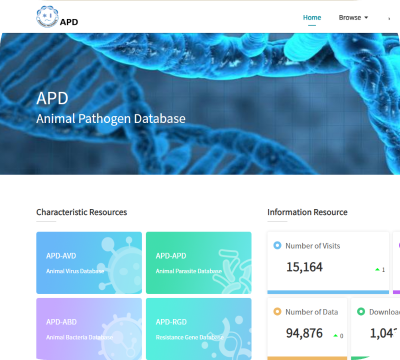The width and height of the screenshot is (400, 360).
Task: Click the Number of Visits statistics card
Action: 328,263
